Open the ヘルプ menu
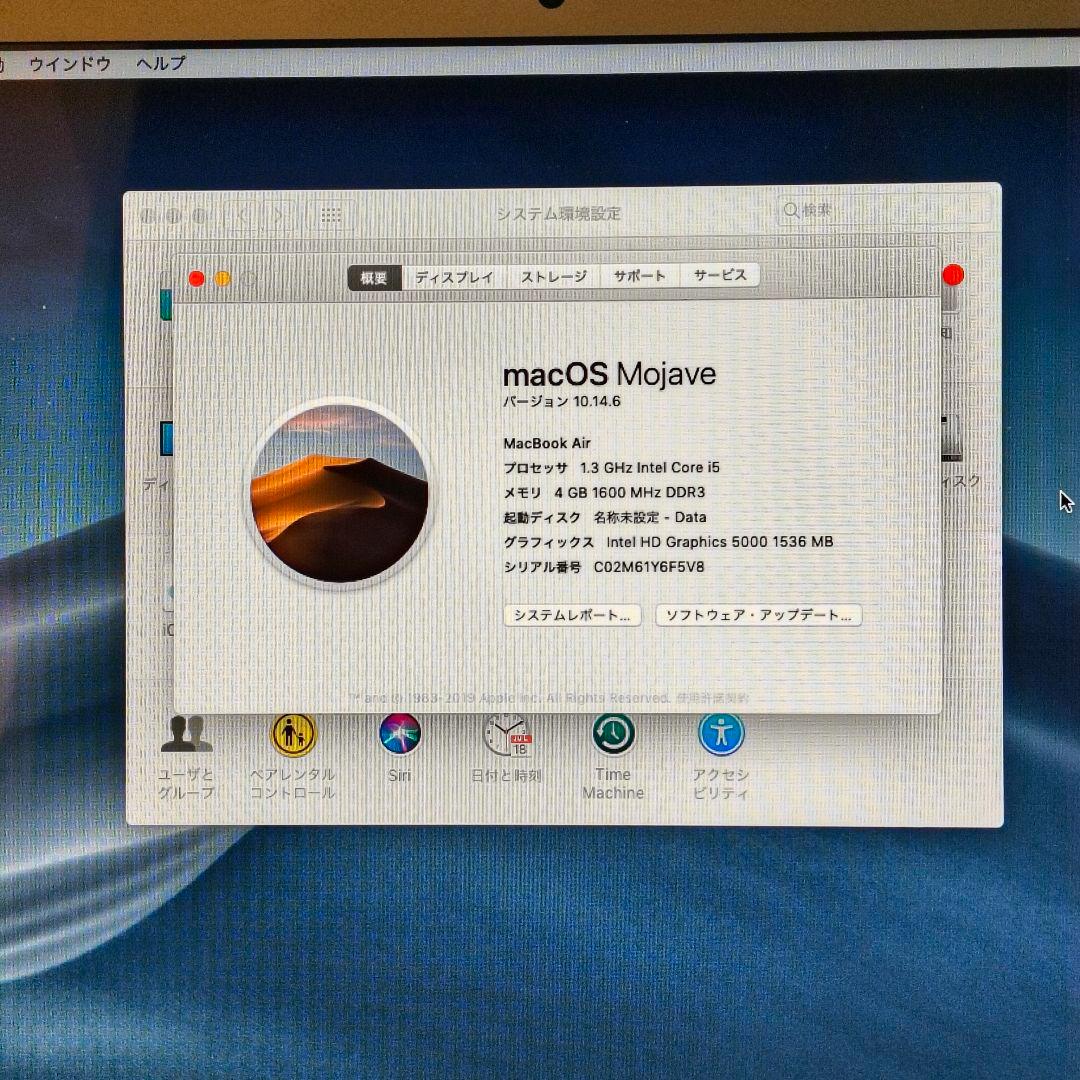Screen dimensions: 1080x1080 pyautogui.click(x=160, y=62)
